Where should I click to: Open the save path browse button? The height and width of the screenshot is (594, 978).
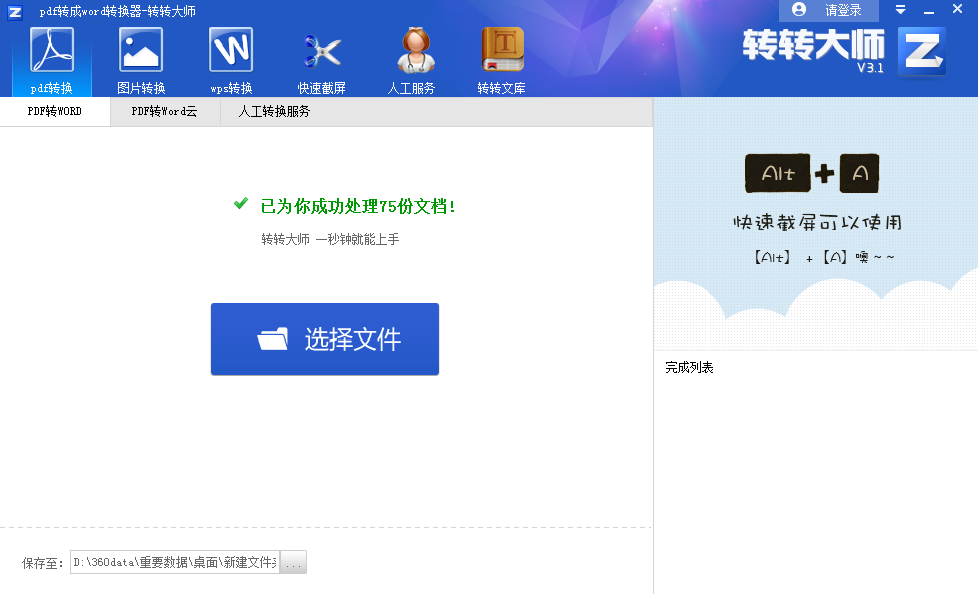pos(292,561)
